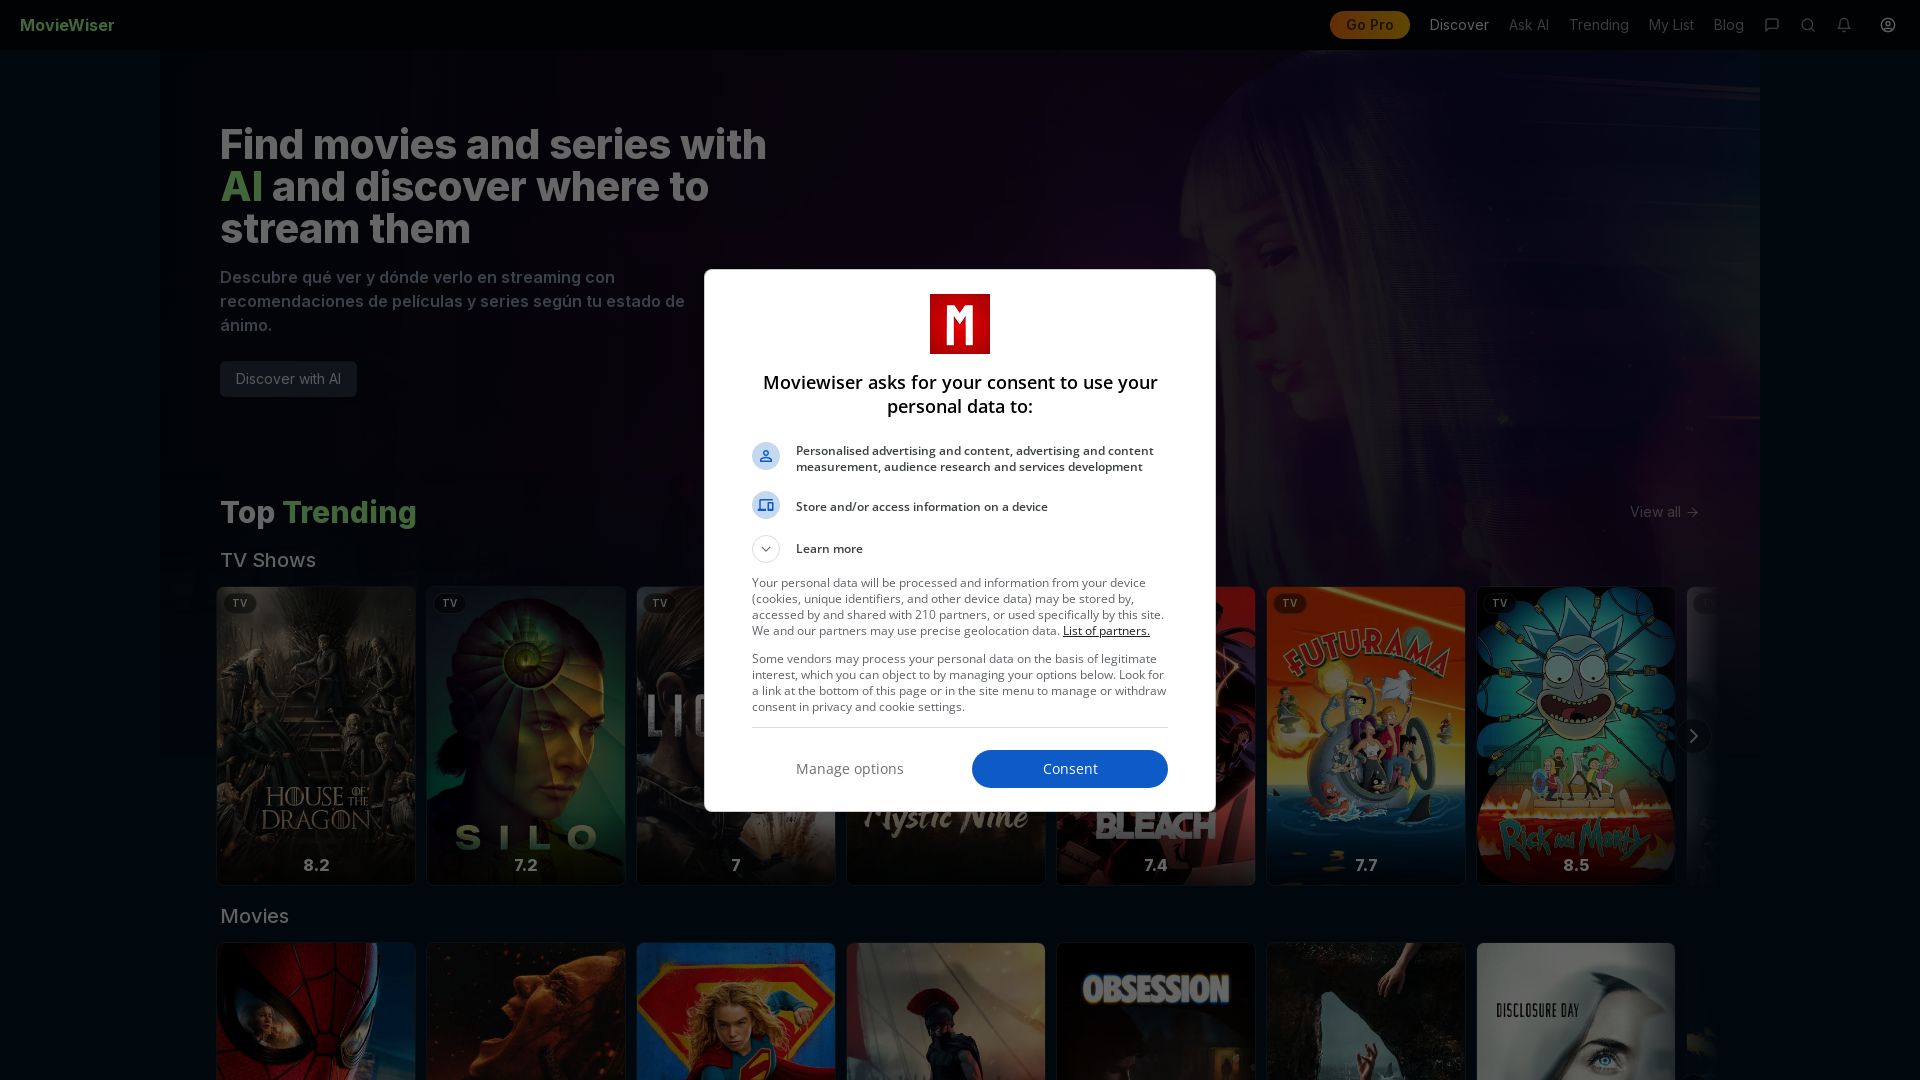The width and height of the screenshot is (1920, 1080).
Task: Click the TV badge on Silo poster
Action: [450, 603]
